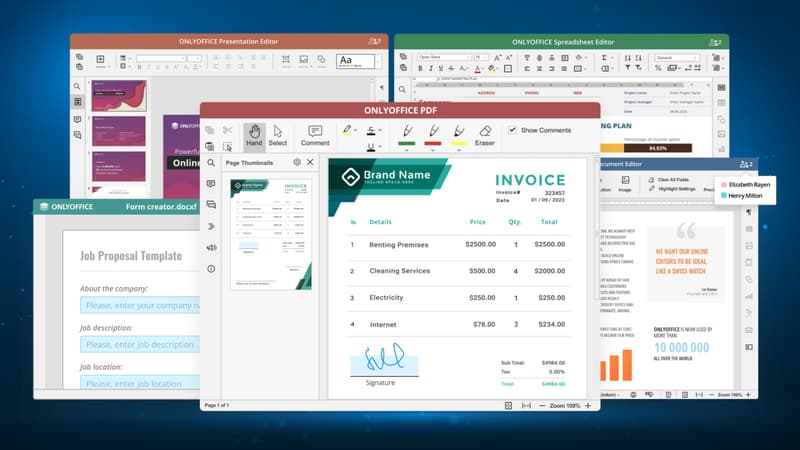
Task: Open theme Aa dropdown in Presentation Editor
Action: (x=378, y=62)
